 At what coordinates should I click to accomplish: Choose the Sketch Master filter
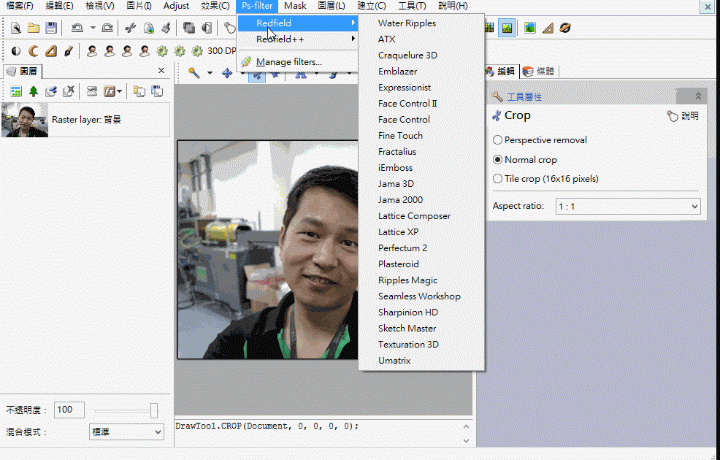[407, 328]
